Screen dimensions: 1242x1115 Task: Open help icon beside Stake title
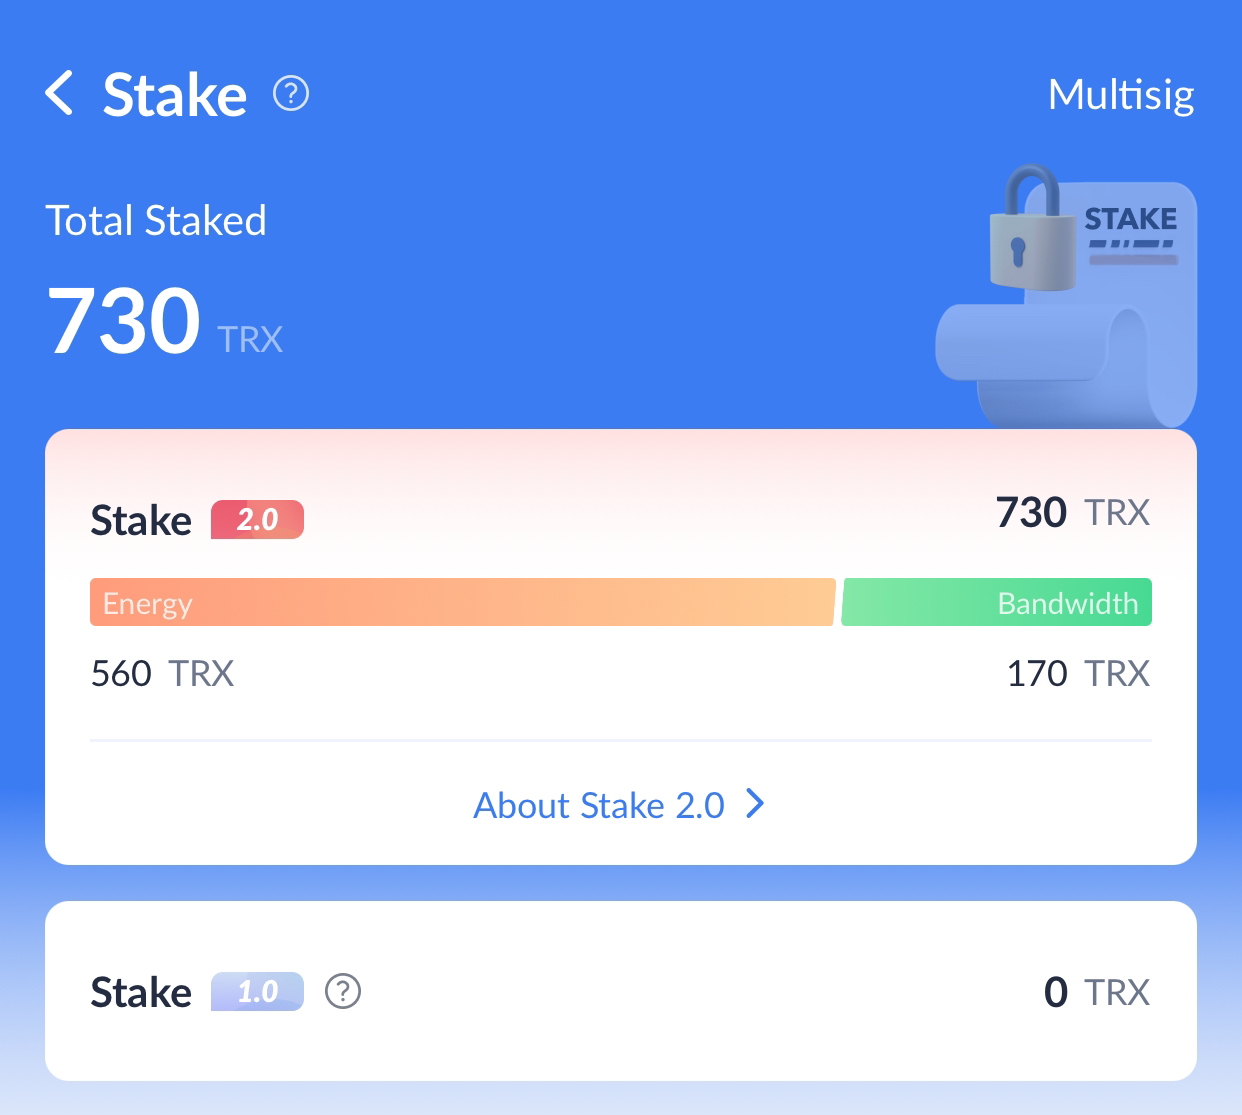(291, 94)
